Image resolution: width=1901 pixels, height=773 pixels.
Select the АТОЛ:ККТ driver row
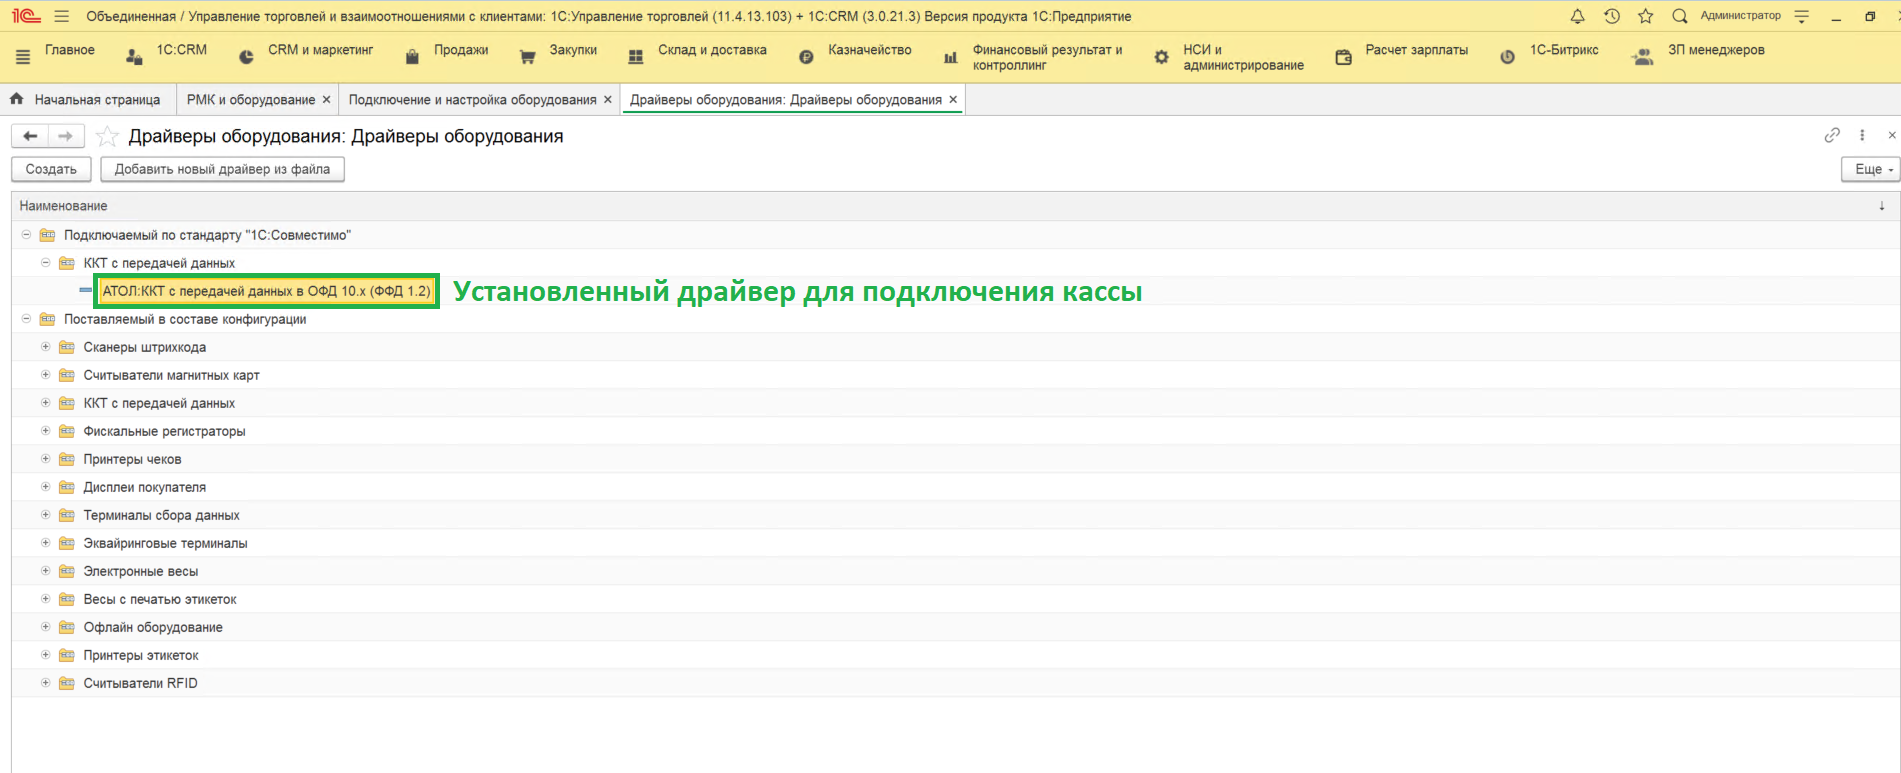pyautogui.click(x=266, y=291)
